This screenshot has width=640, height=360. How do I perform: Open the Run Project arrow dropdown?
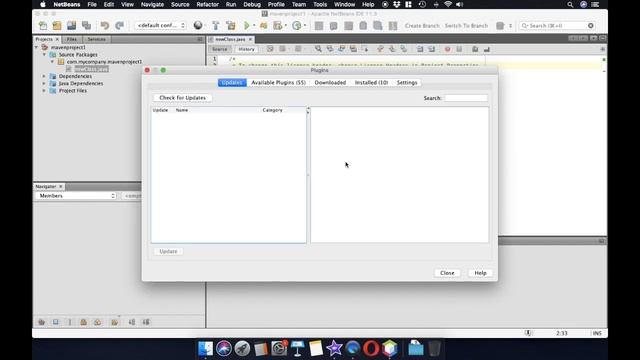[x=254, y=26]
